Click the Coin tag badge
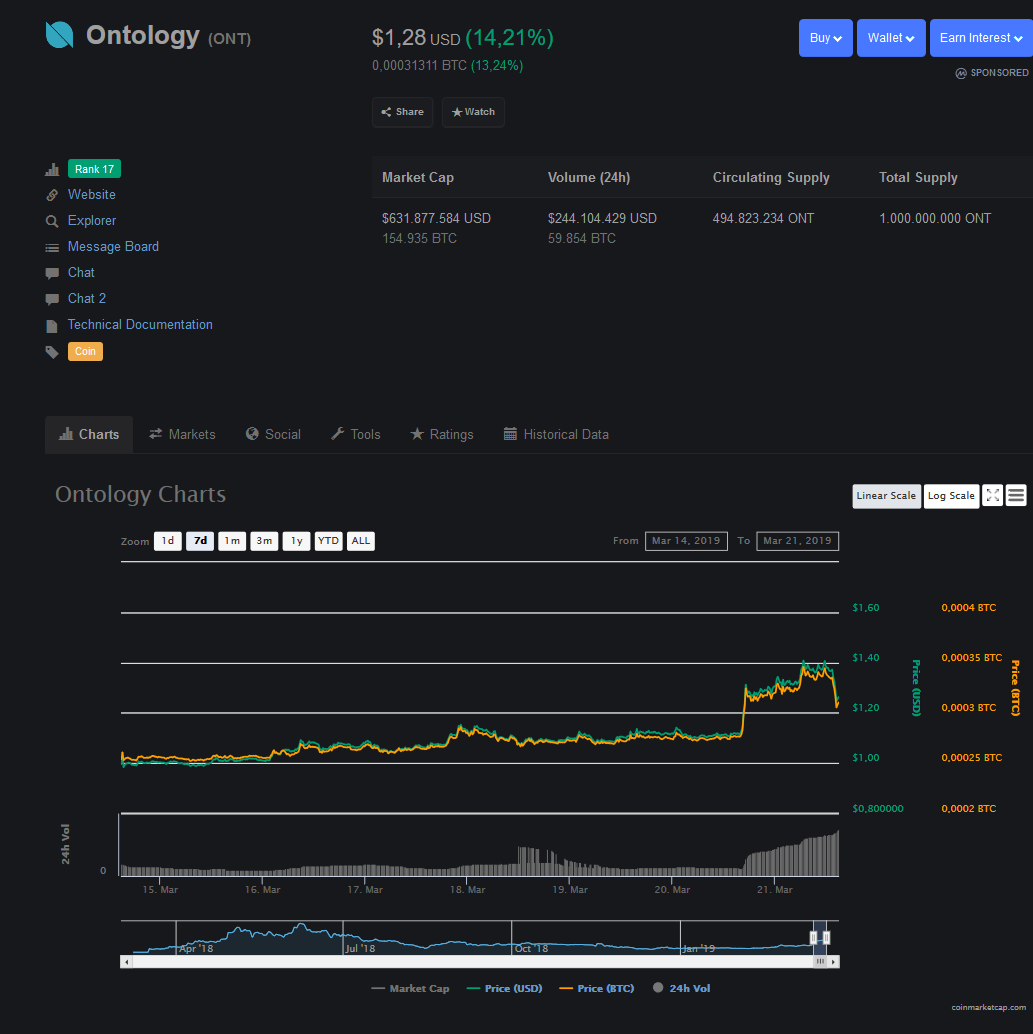Viewport: 1033px width, 1034px height. (85, 351)
